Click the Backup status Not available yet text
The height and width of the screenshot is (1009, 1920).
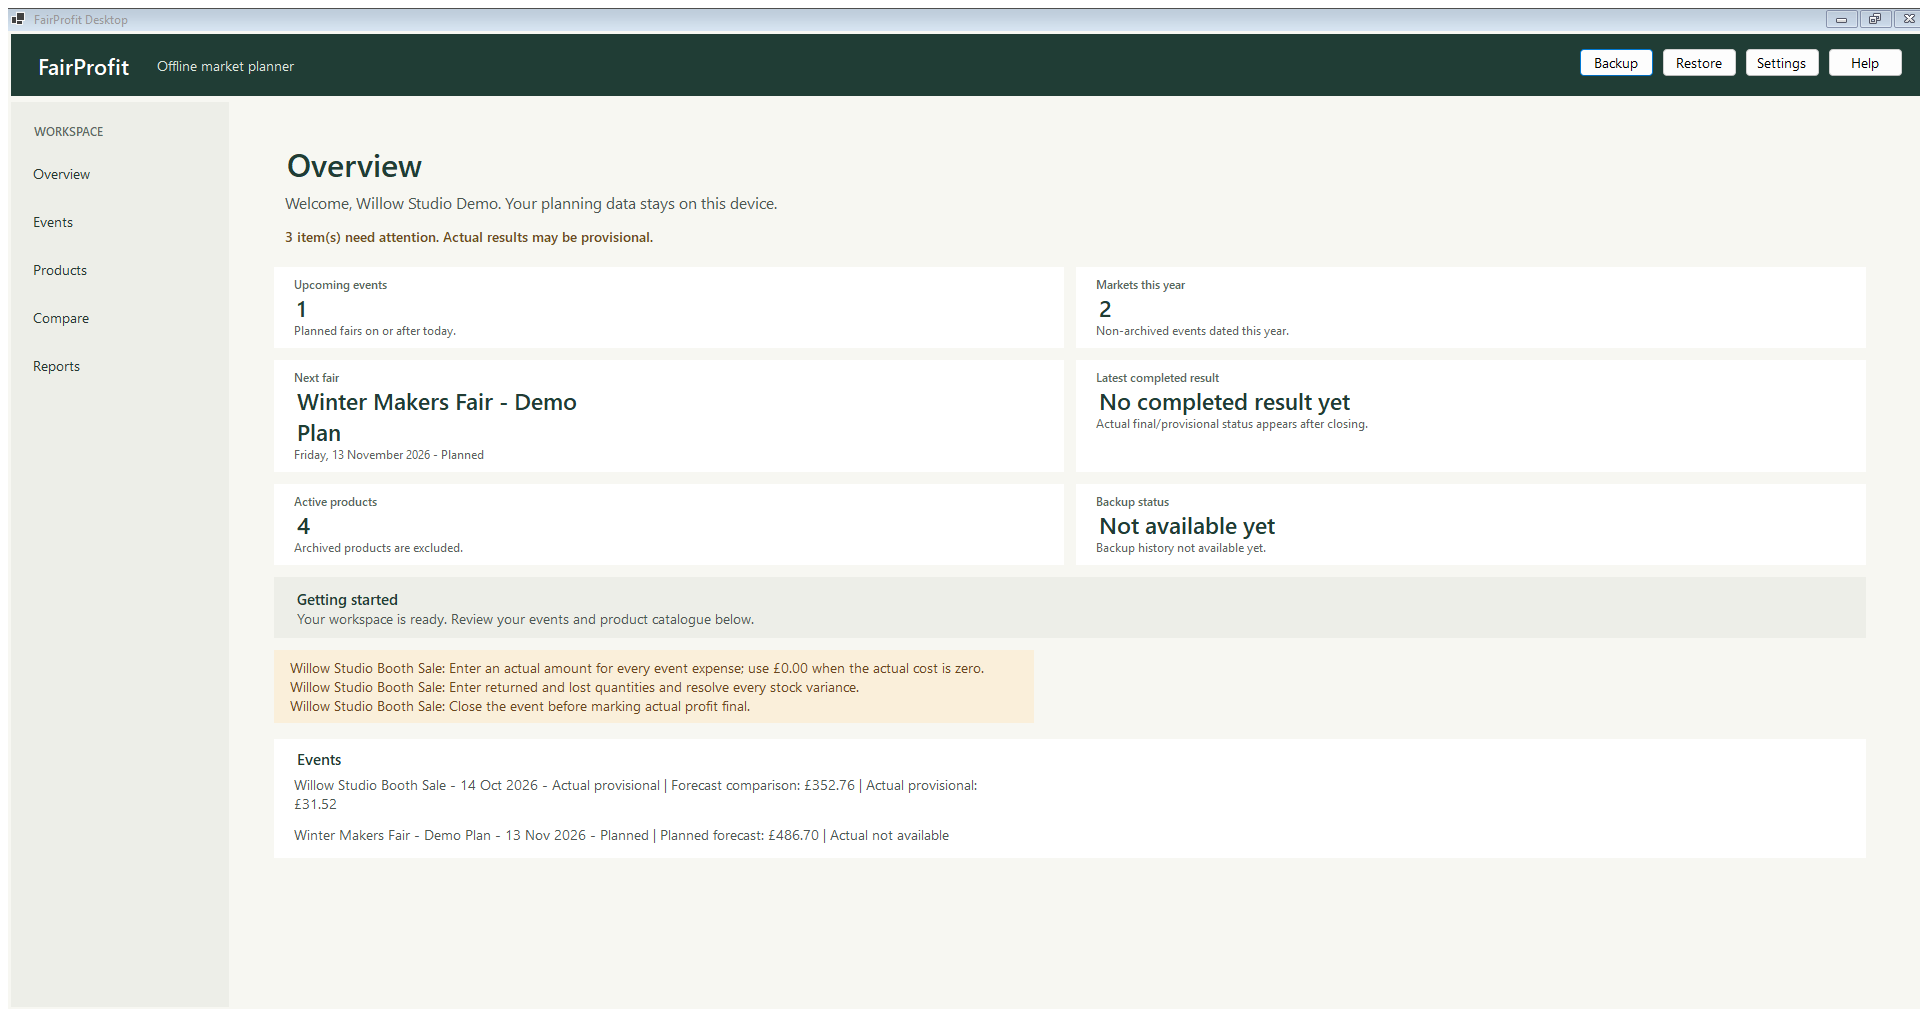point(1187,526)
